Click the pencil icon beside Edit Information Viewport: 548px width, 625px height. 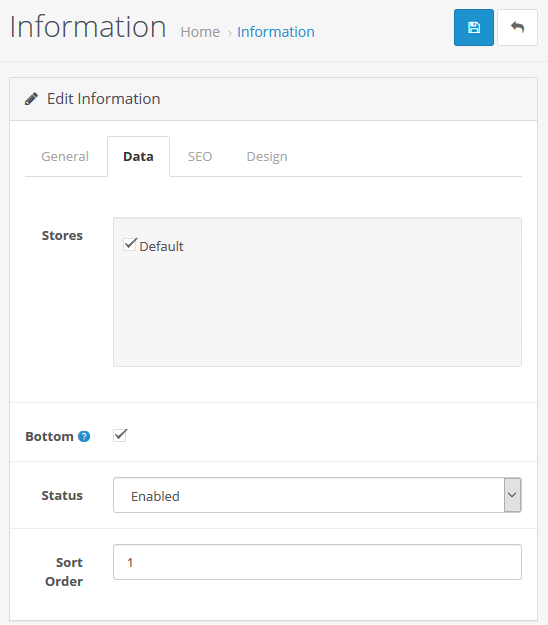tap(31, 99)
